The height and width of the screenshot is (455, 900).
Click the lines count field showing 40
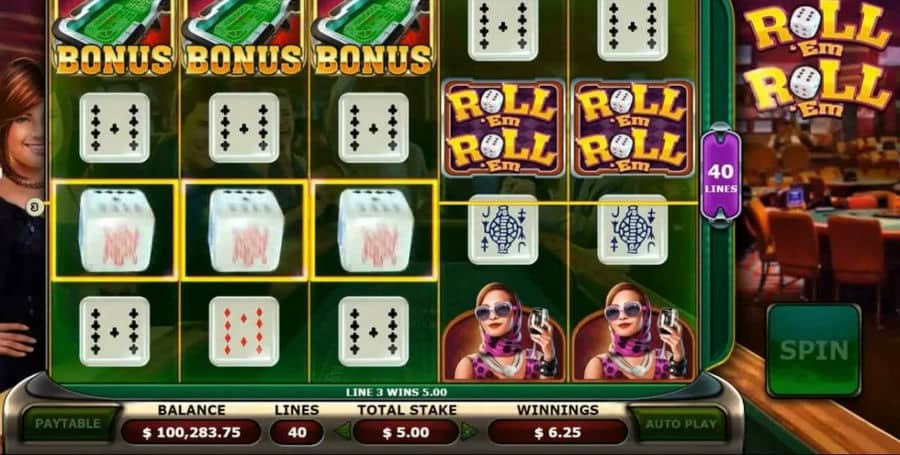coord(297,432)
